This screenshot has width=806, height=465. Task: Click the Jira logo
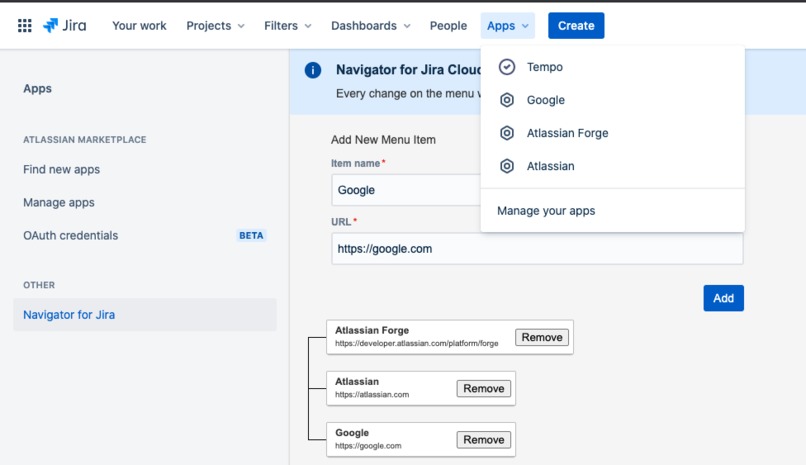pyautogui.click(x=65, y=26)
